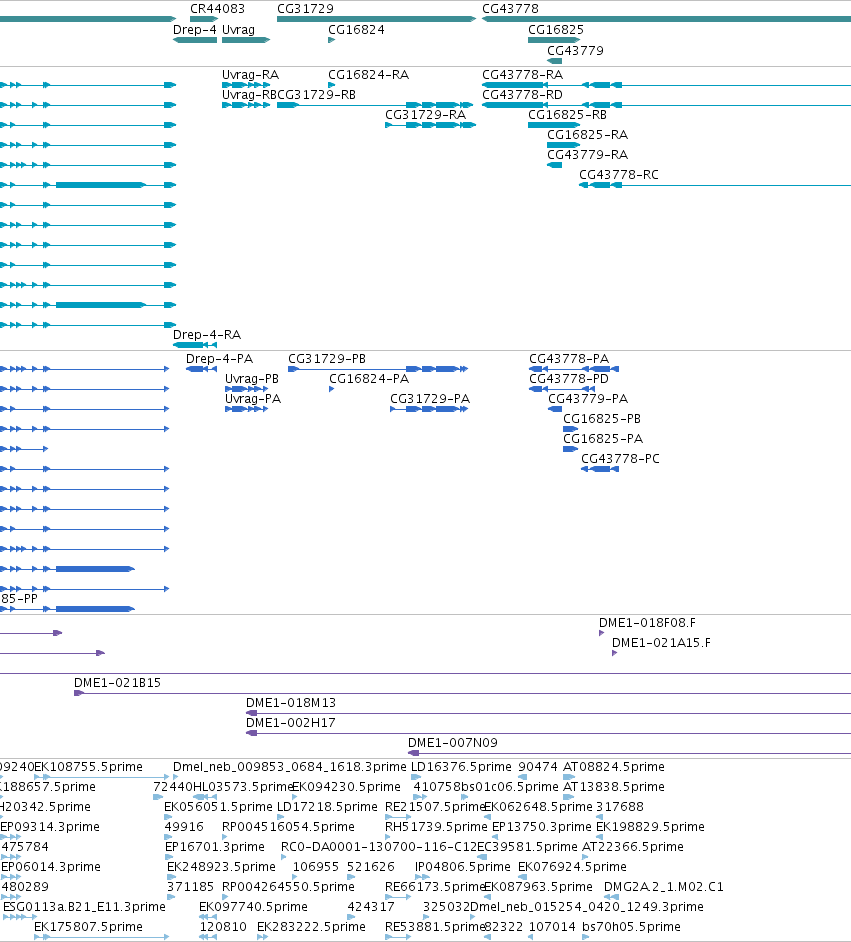Click the CG43779-PA protein label

588,398
